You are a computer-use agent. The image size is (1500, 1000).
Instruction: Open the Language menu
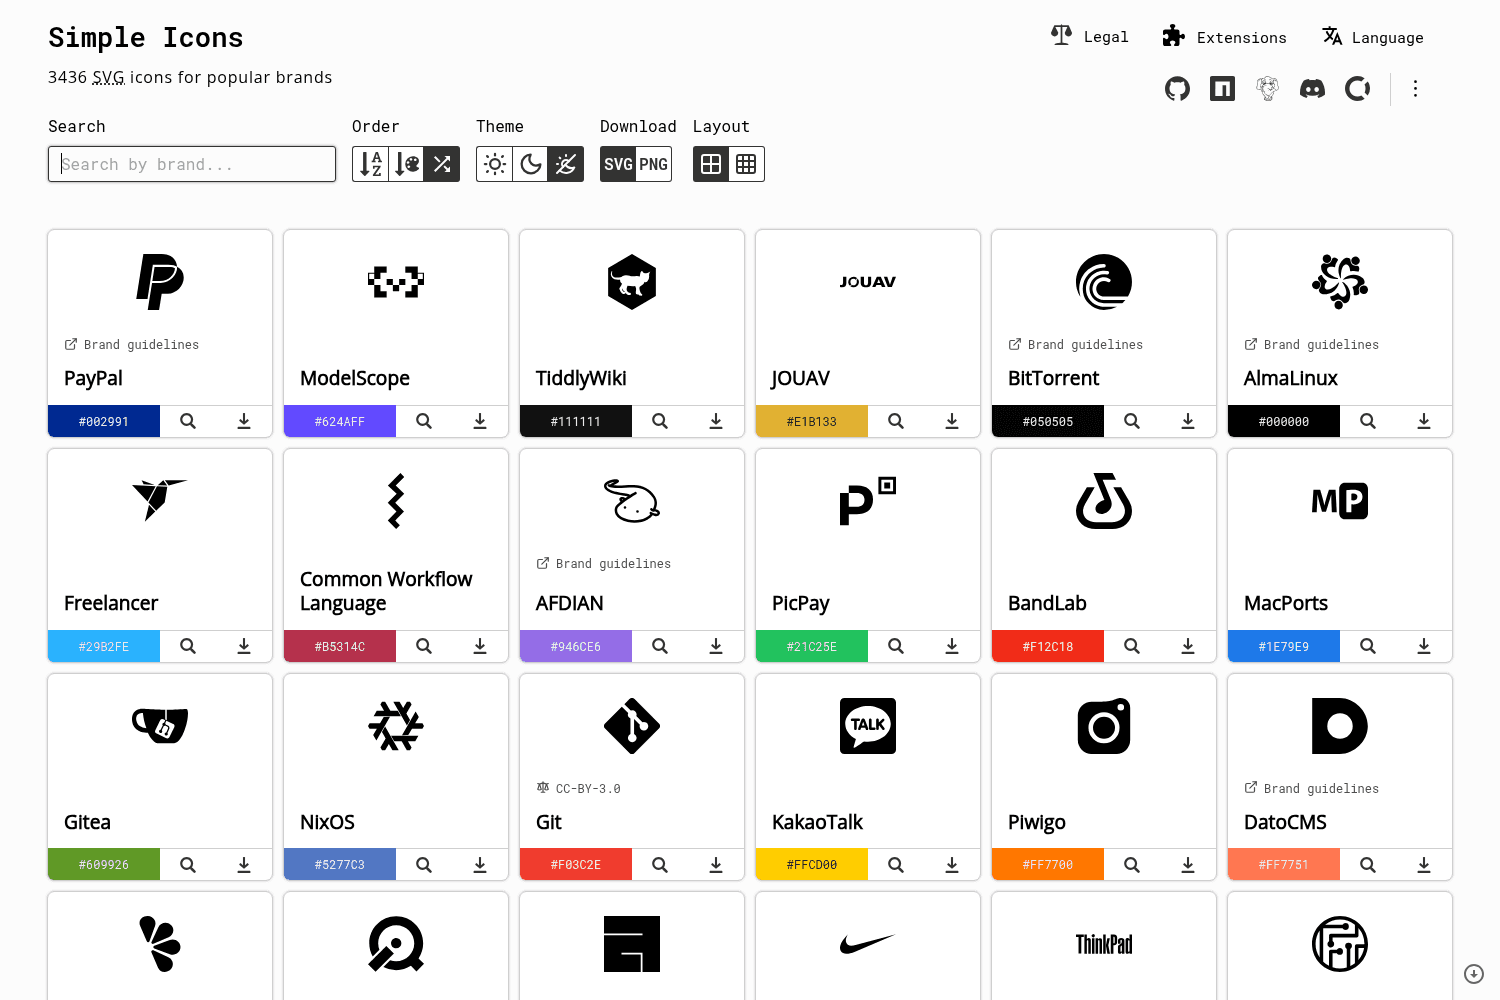pos(1373,37)
